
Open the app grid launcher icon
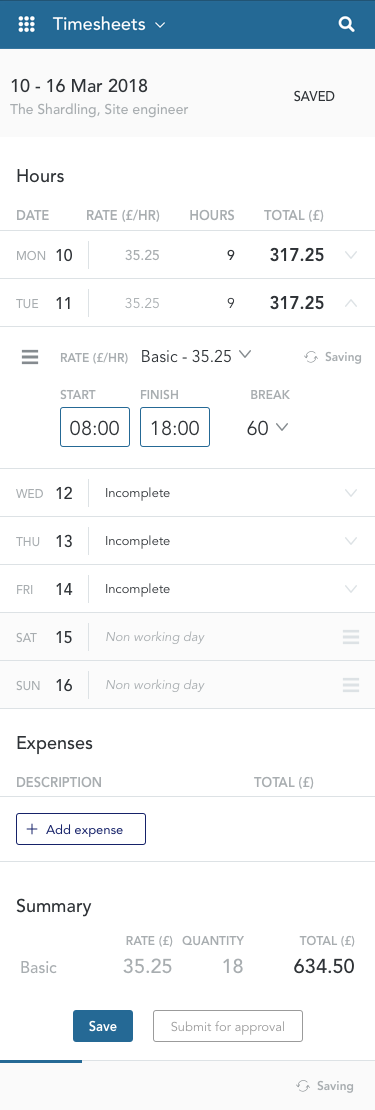tap(26, 24)
